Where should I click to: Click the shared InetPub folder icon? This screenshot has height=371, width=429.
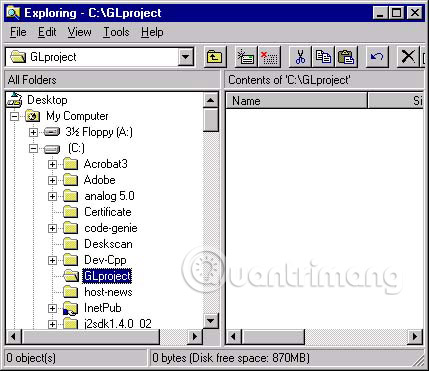coord(71,308)
